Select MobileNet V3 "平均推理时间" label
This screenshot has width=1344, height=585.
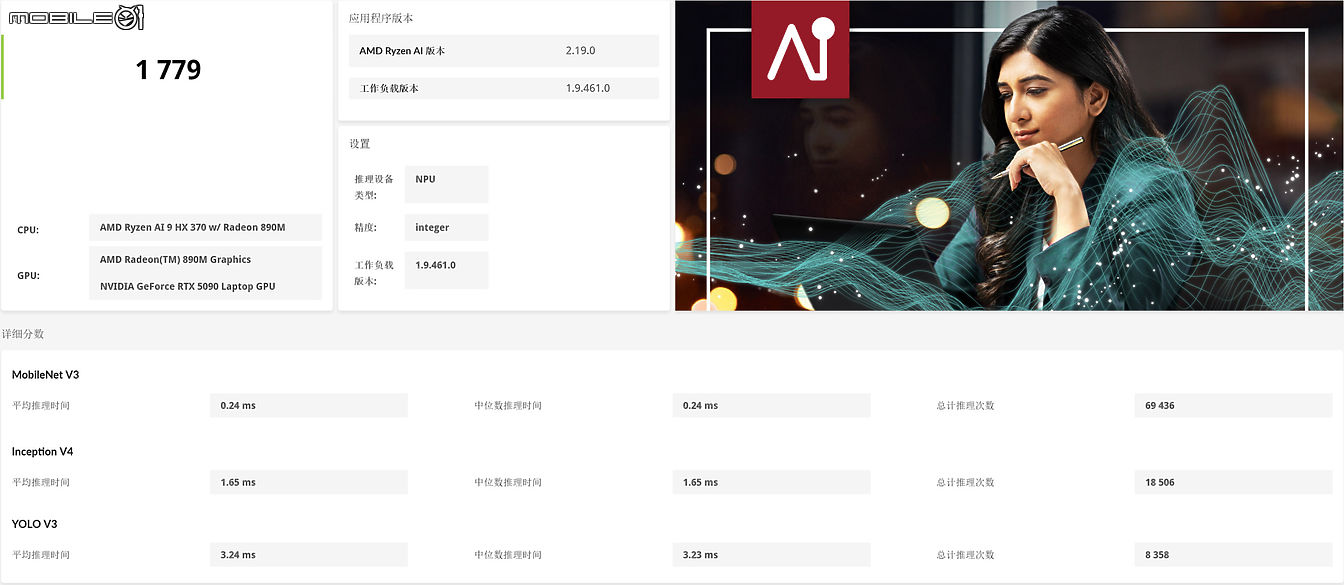coord(41,406)
